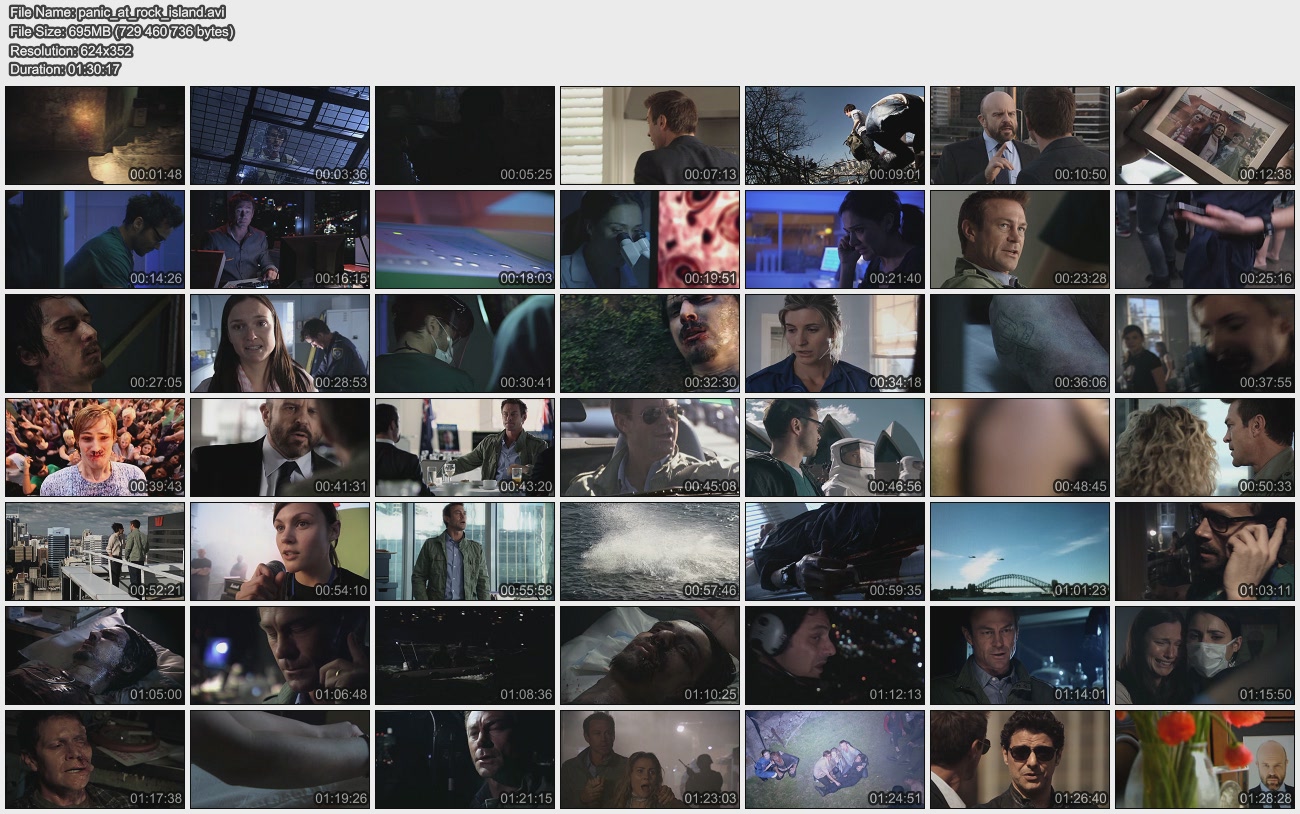Select the Opera House hazmat frame at 00:46:56
This screenshot has height=814, width=1300.
pyautogui.click(x=835, y=447)
